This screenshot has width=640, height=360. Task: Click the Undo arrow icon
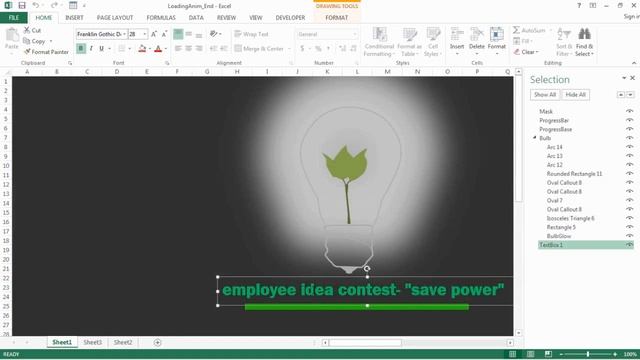click(x=36, y=5)
